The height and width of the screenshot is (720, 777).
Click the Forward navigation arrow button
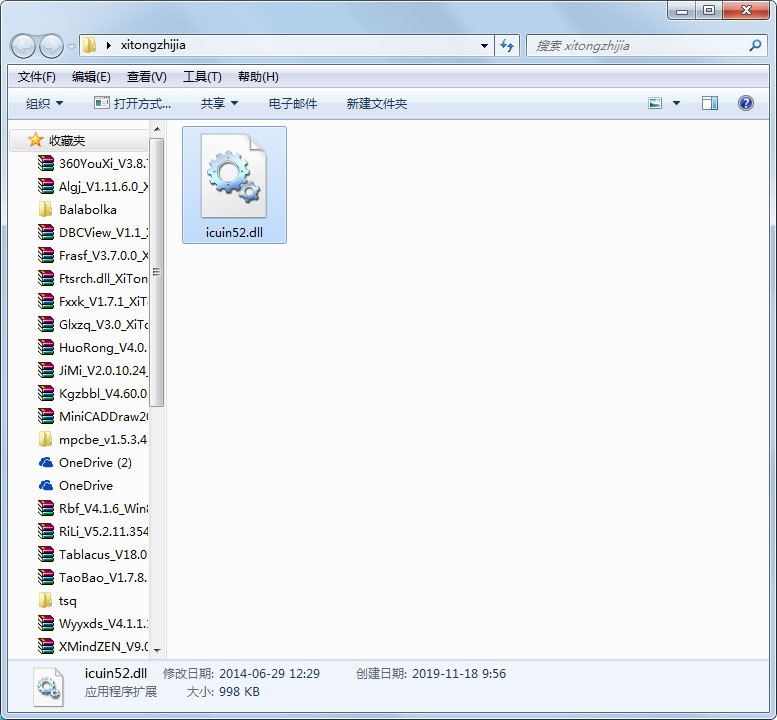(x=51, y=46)
